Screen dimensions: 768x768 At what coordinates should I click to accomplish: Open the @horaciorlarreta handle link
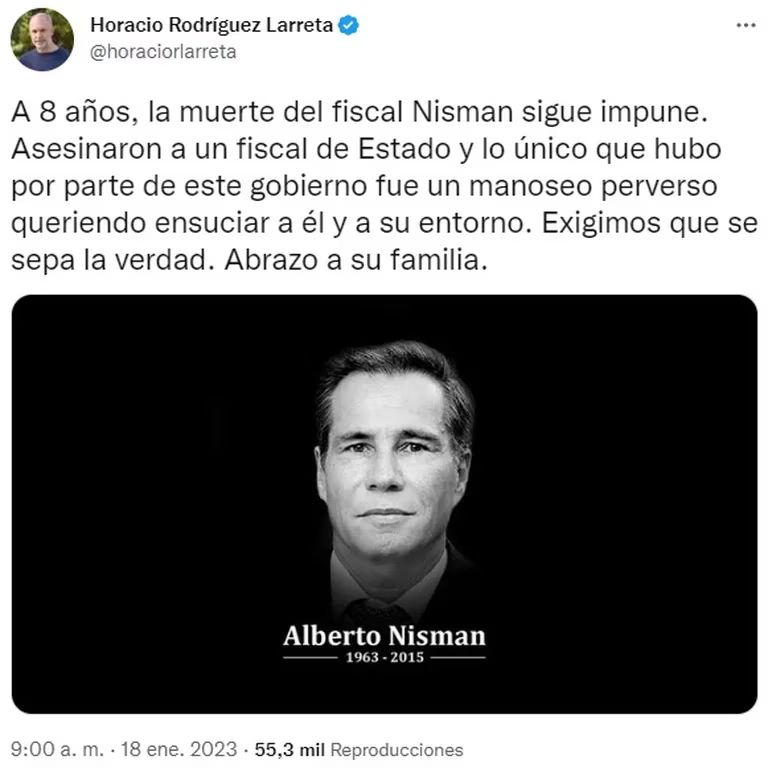(163, 51)
